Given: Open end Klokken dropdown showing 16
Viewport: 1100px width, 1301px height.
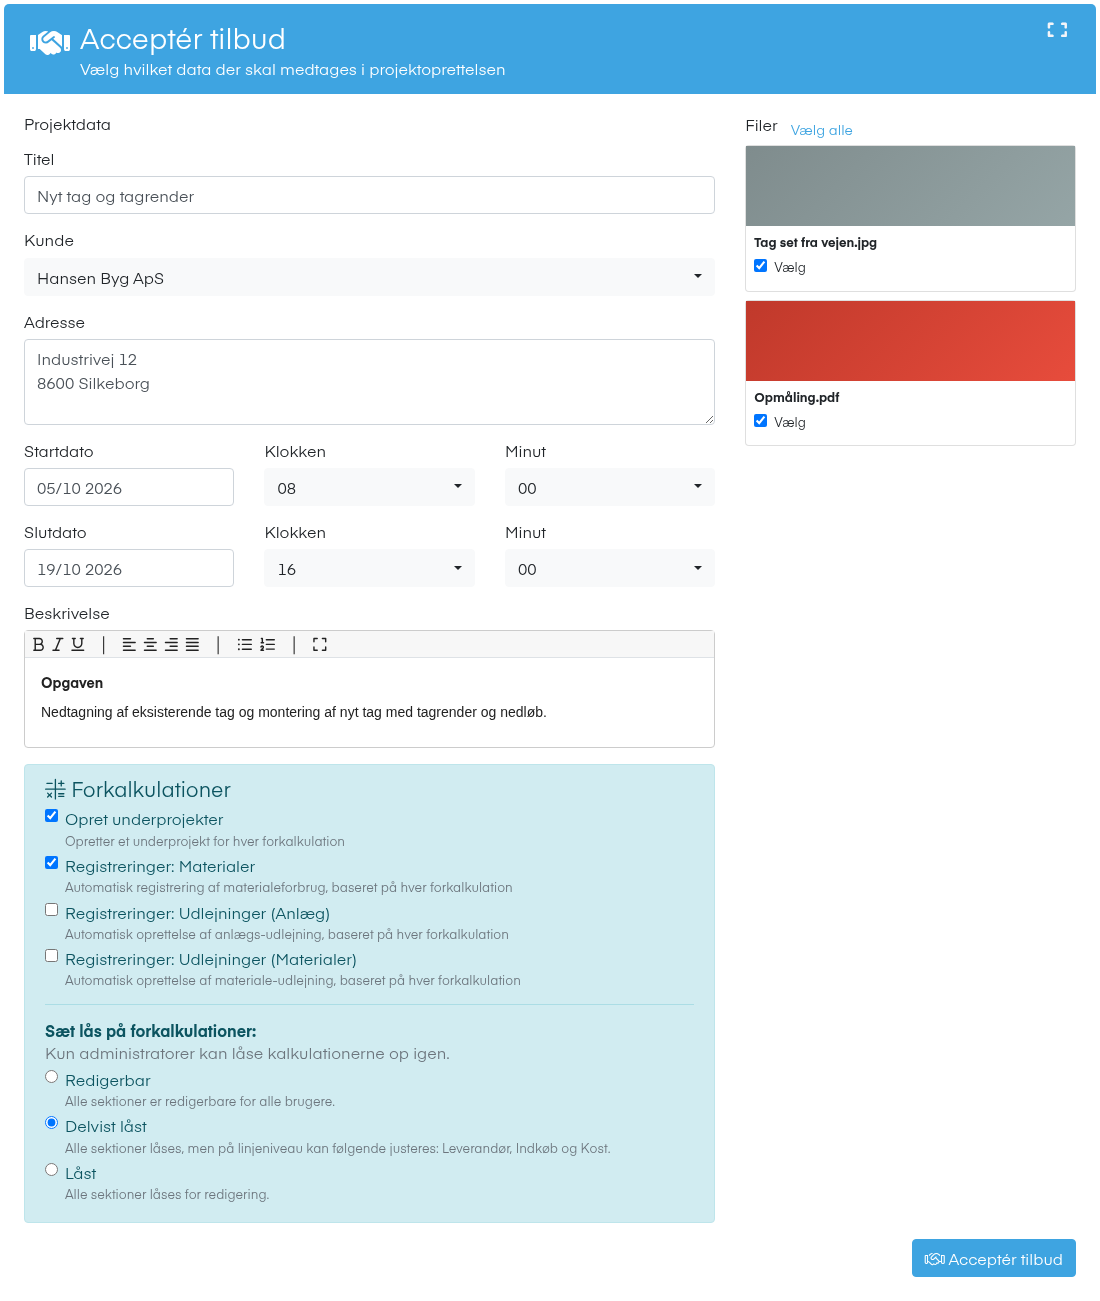Looking at the screenshot, I should (369, 568).
